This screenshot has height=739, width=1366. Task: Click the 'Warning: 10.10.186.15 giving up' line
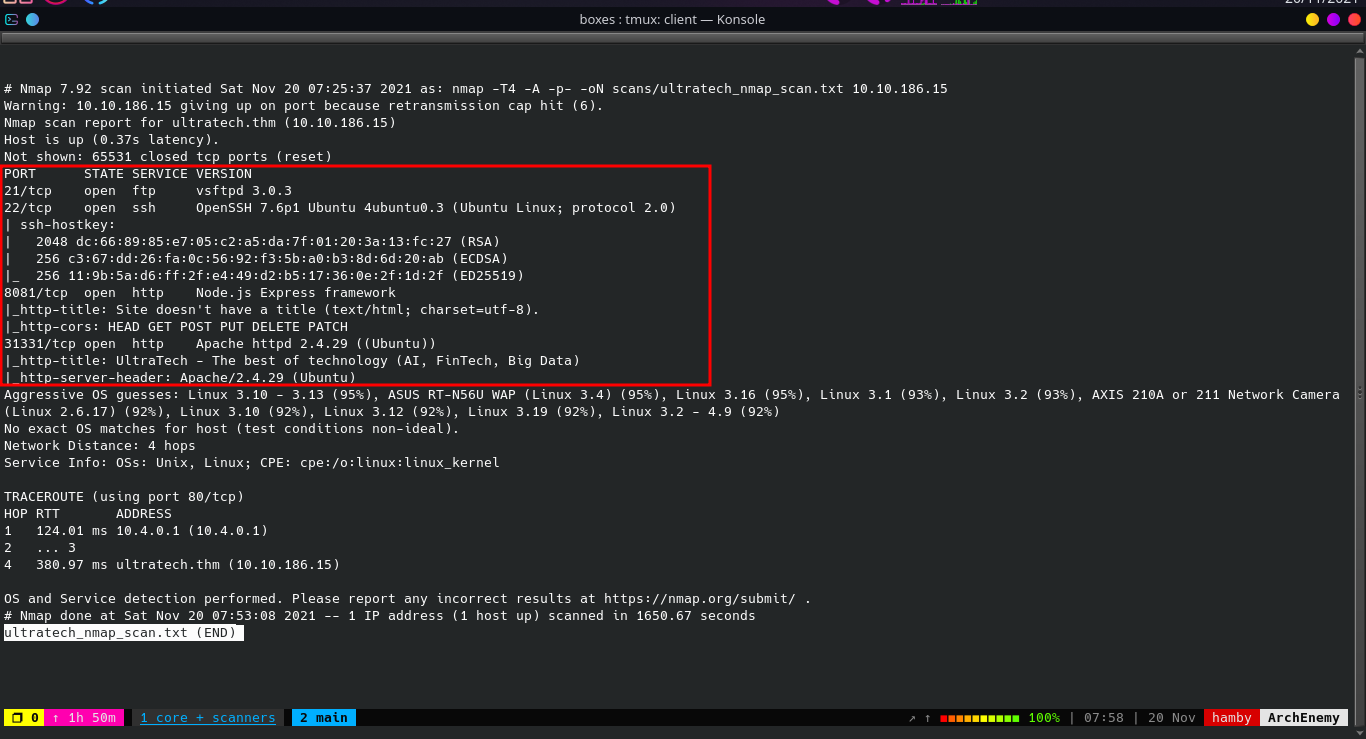coord(304,105)
